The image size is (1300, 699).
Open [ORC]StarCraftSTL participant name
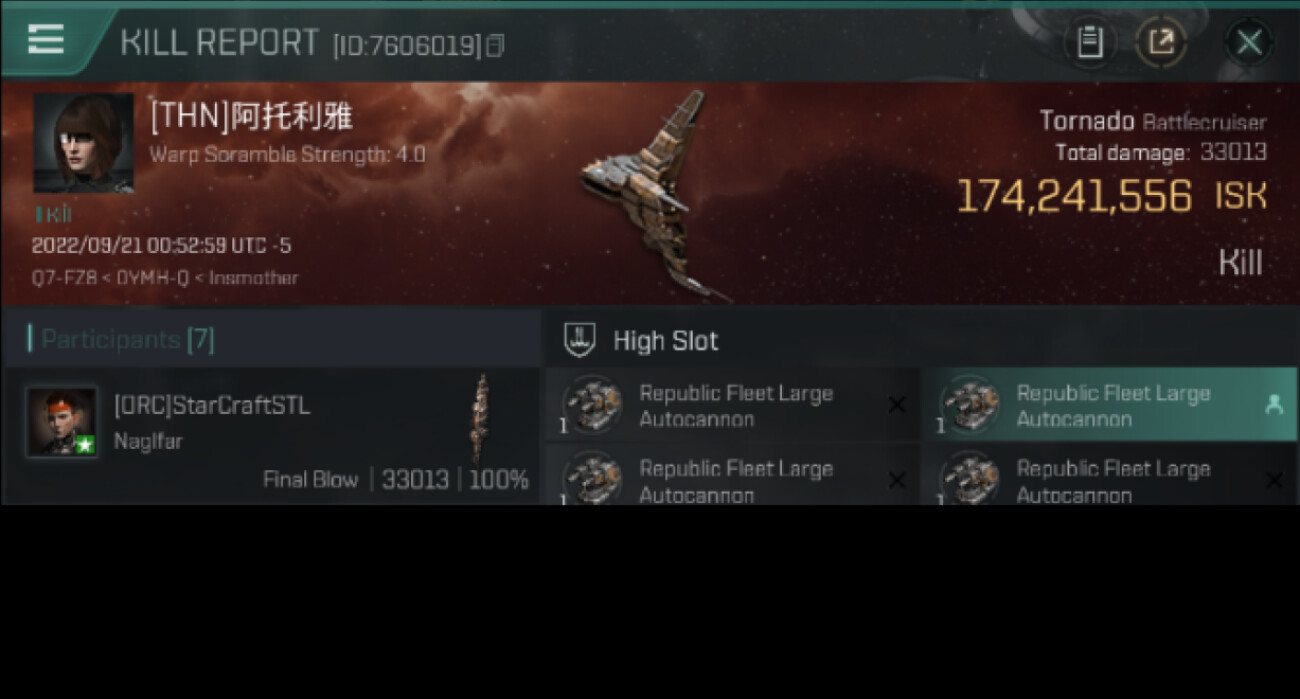tap(212, 405)
